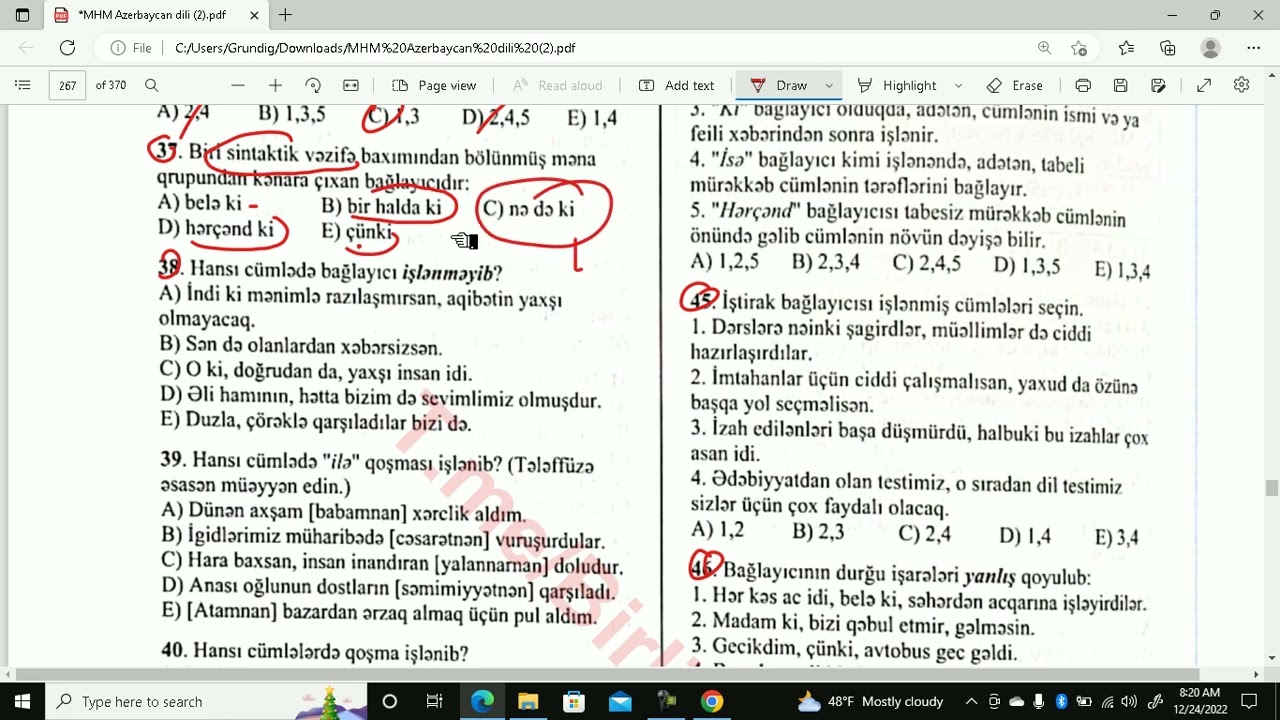Open Google Chrome from taskbar
The width and height of the screenshot is (1280, 720).
click(712, 701)
